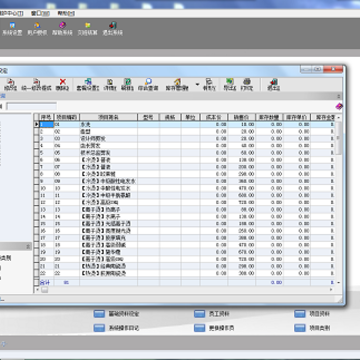
Task: Click the first document icon in dialog toolbar
Action: (11, 82)
